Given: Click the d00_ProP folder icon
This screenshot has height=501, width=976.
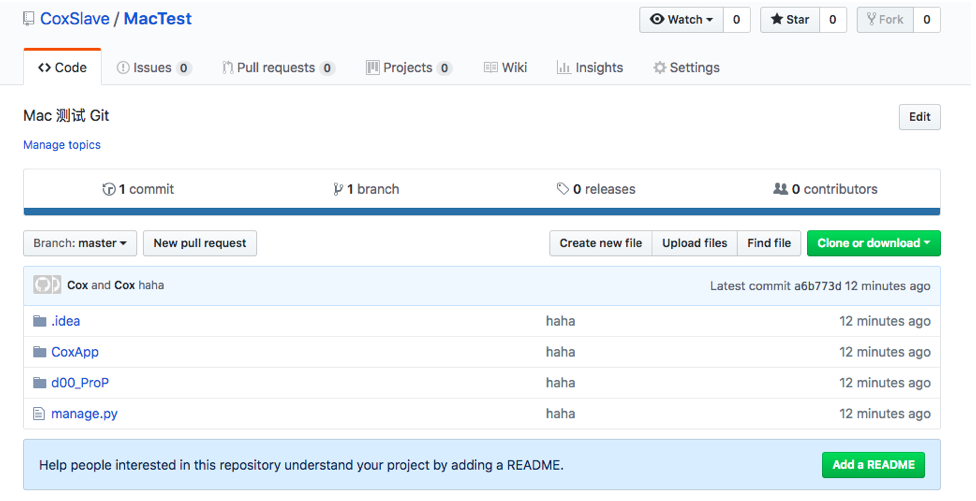Looking at the screenshot, I should coord(39,383).
